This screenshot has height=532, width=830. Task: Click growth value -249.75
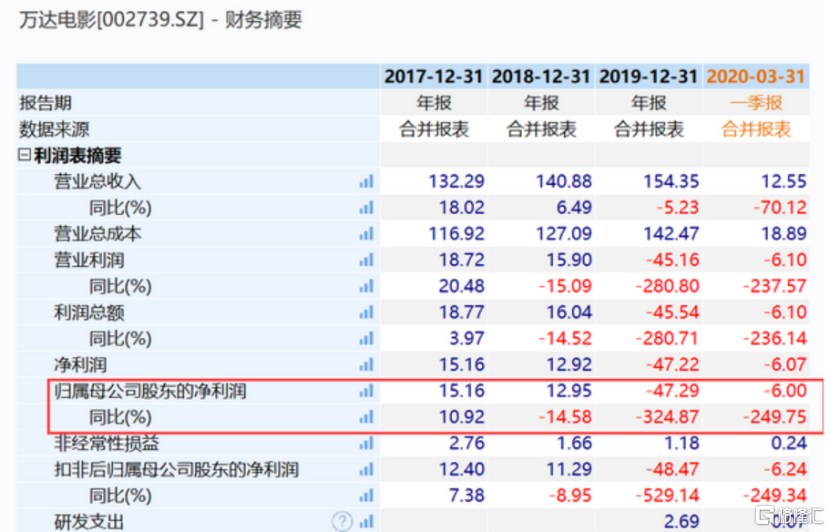coord(775,417)
